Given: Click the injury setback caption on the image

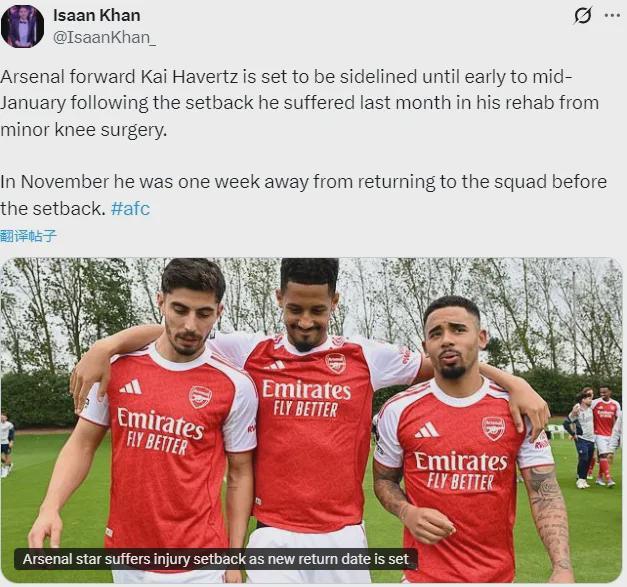Looking at the screenshot, I should click(215, 559).
